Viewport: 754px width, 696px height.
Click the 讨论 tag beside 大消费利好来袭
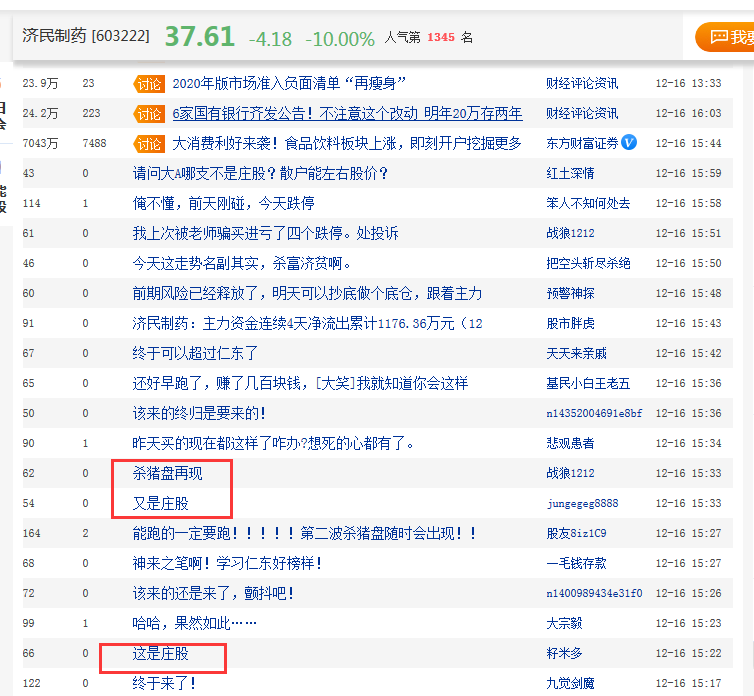(149, 144)
